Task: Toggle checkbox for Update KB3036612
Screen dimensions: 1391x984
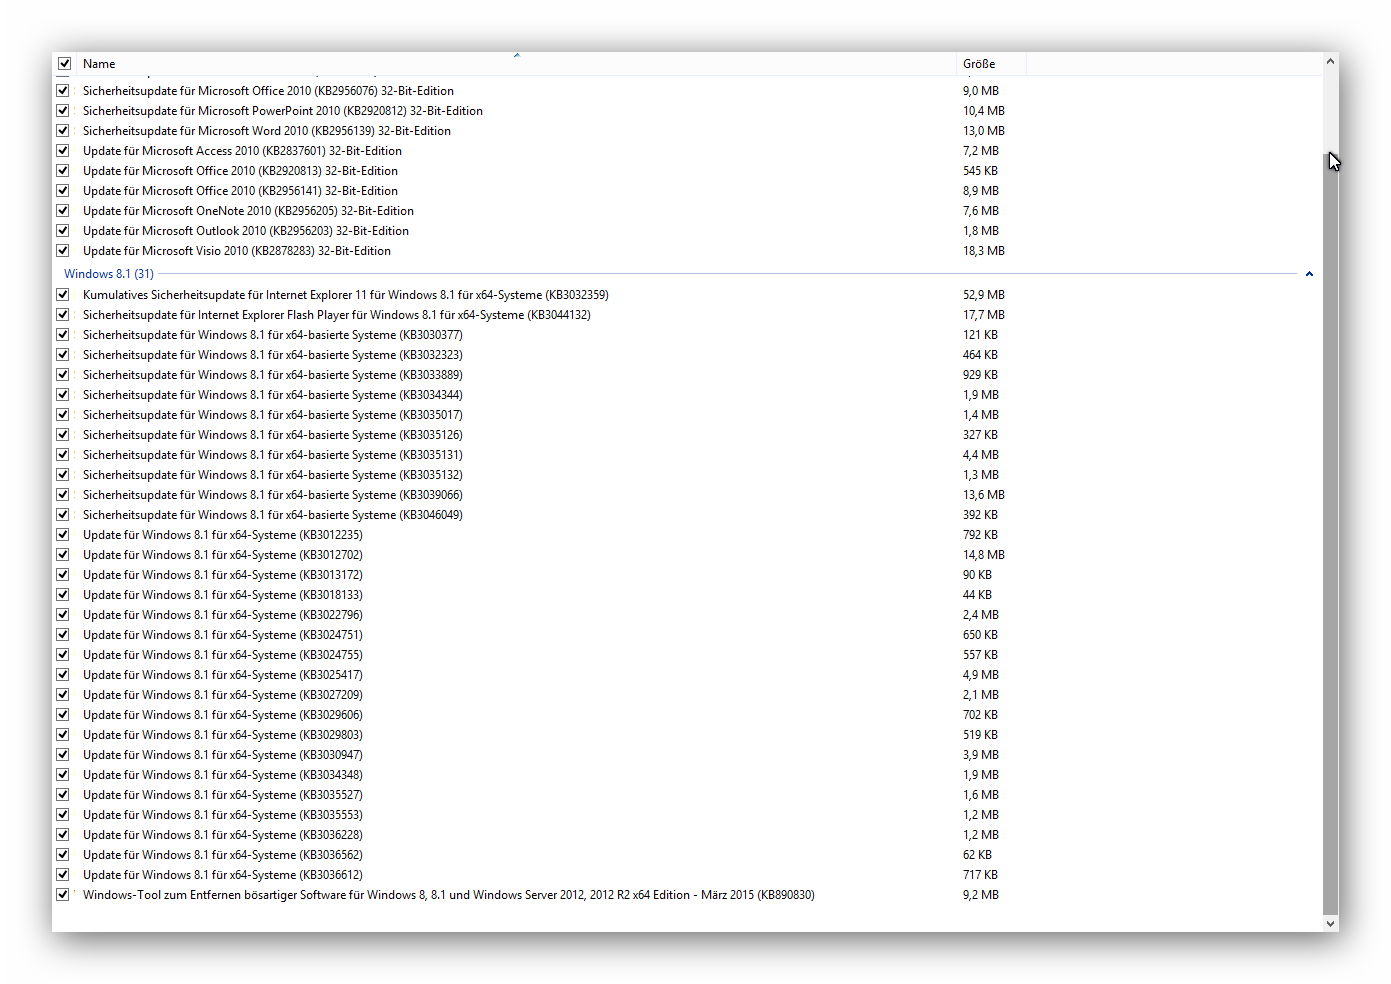Action: tap(63, 875)
